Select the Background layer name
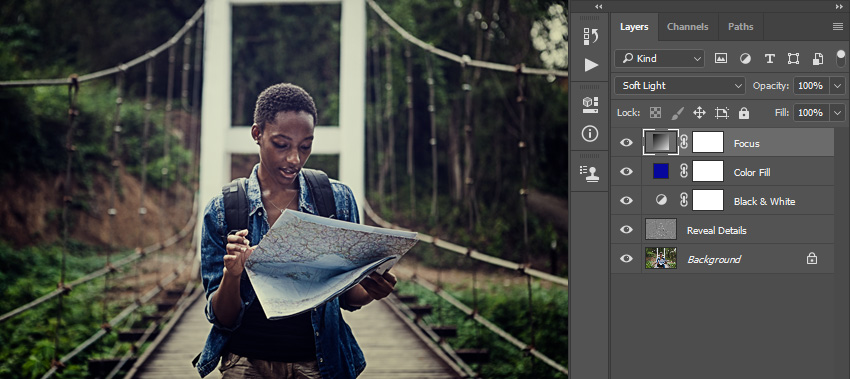 (714, 260)
